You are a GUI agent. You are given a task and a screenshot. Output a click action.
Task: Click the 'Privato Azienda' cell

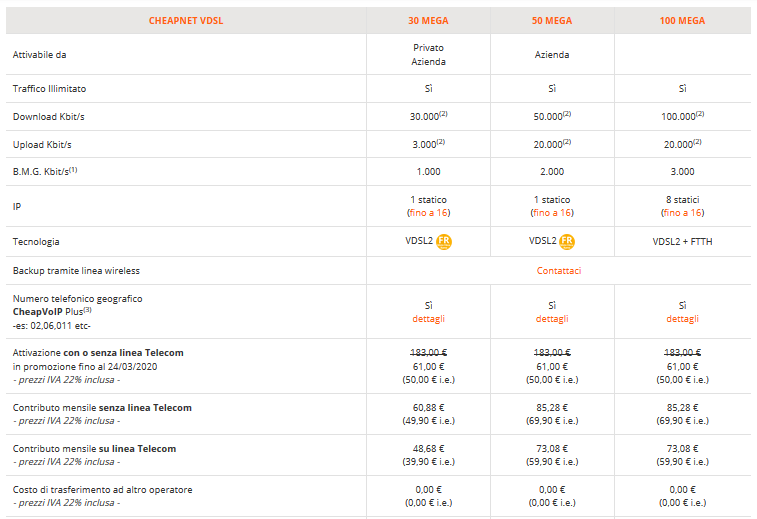click(x=428, y=55)
